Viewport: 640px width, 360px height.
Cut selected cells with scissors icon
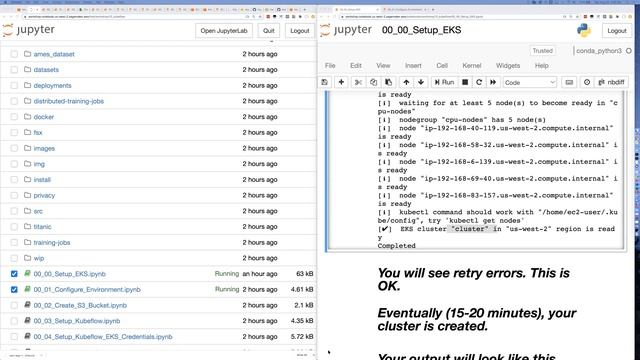coord(358,82)
